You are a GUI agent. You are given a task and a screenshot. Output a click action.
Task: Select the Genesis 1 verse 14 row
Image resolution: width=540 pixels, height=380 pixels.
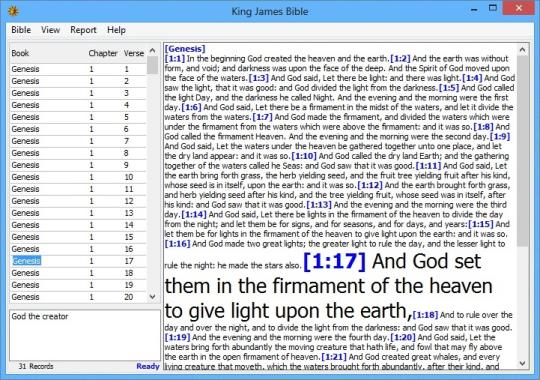tap(78, 225)
